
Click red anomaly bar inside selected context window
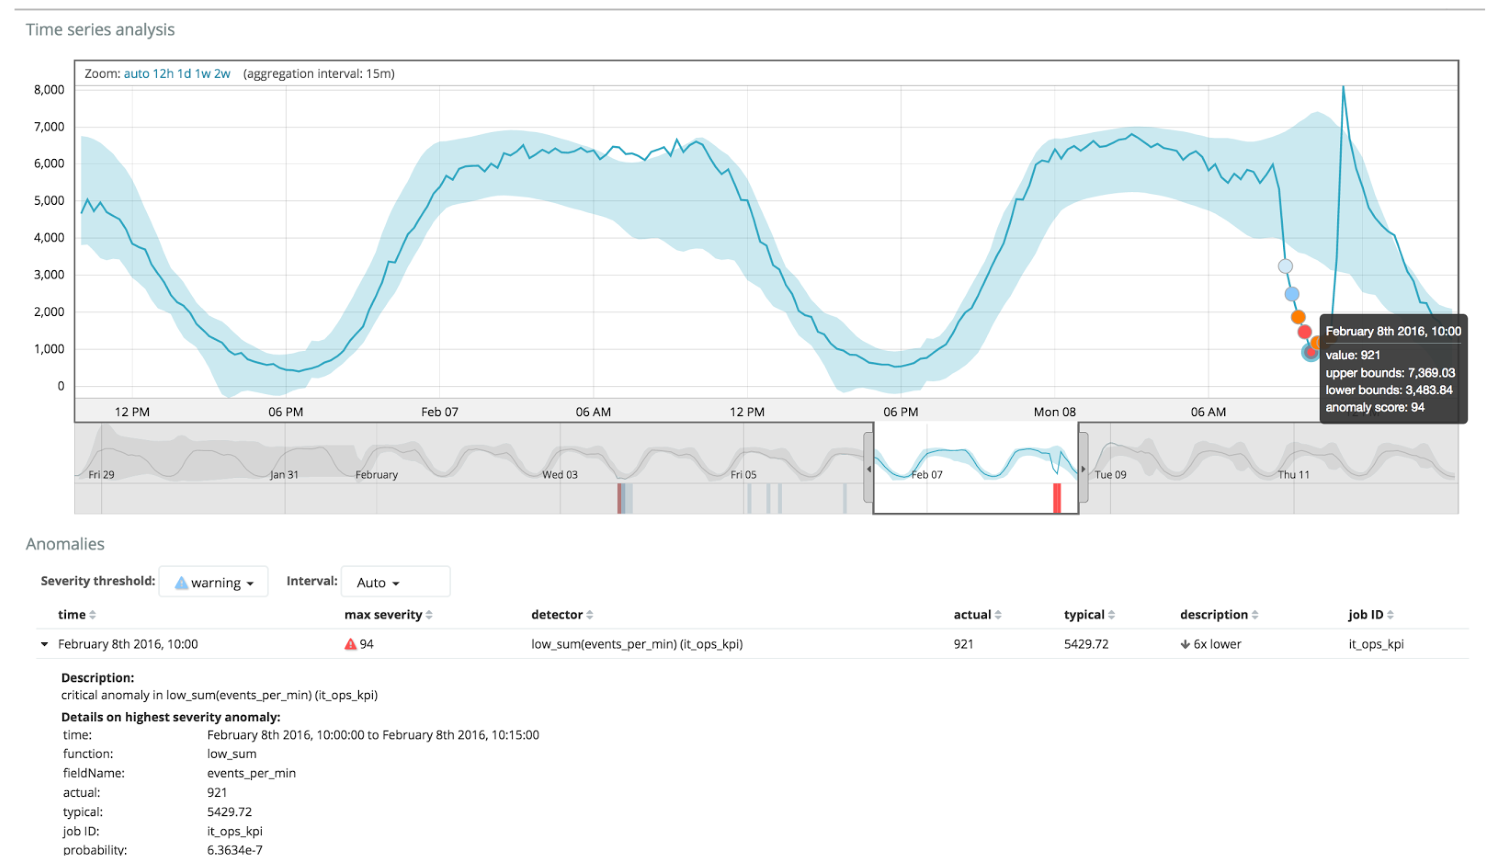pyautogui.click(x=1057, y=498)
